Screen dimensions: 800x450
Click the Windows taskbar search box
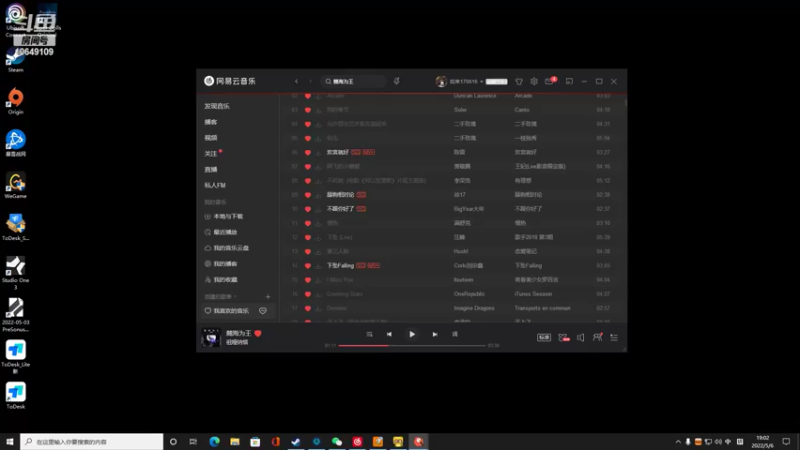pos(92,441)
